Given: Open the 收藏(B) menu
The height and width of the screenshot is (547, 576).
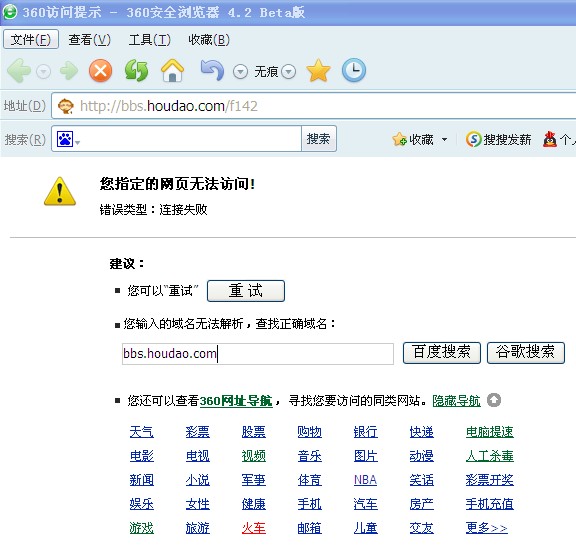Looking at the screenshot, I should click(209, 40).
